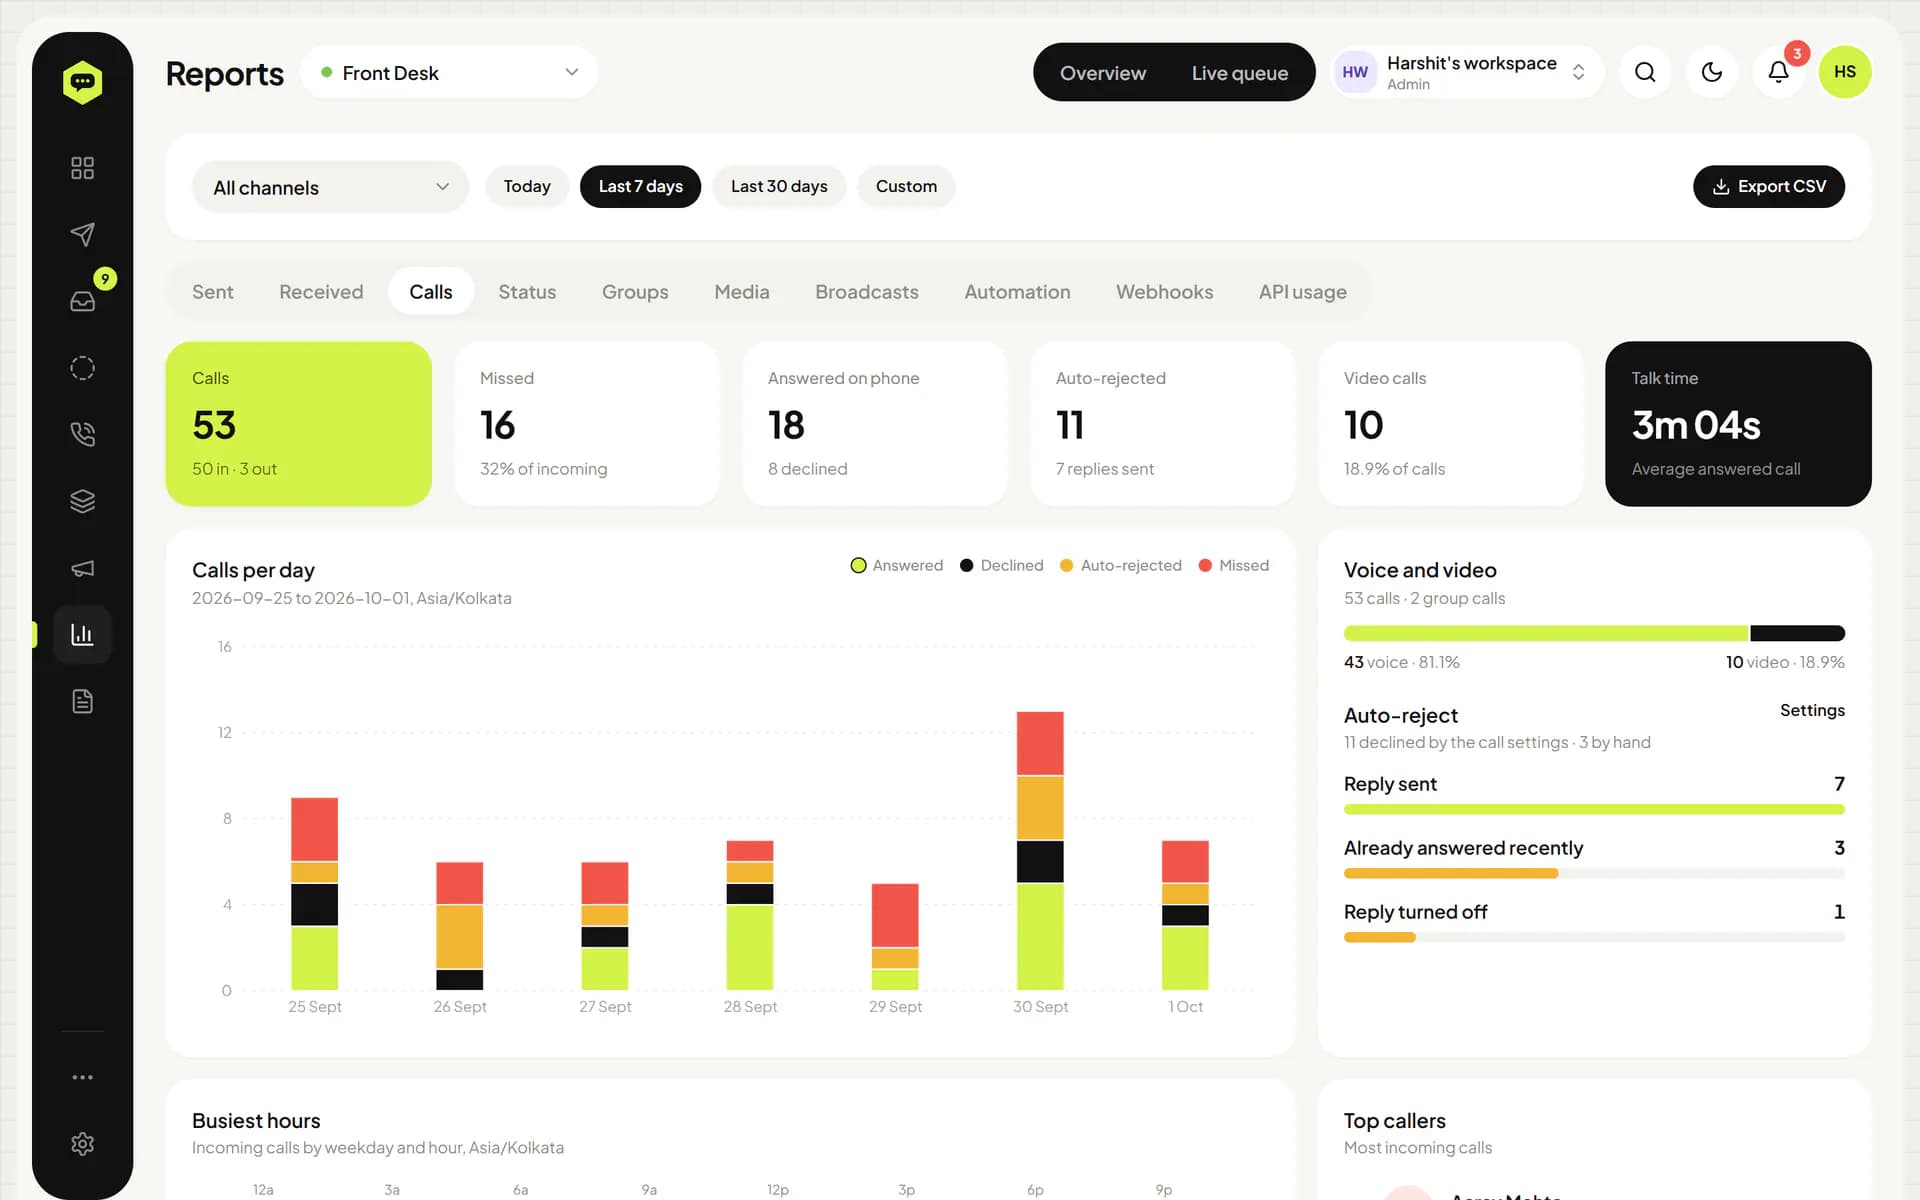
Task: Select the Custom date range
Action: coord(906,187)
